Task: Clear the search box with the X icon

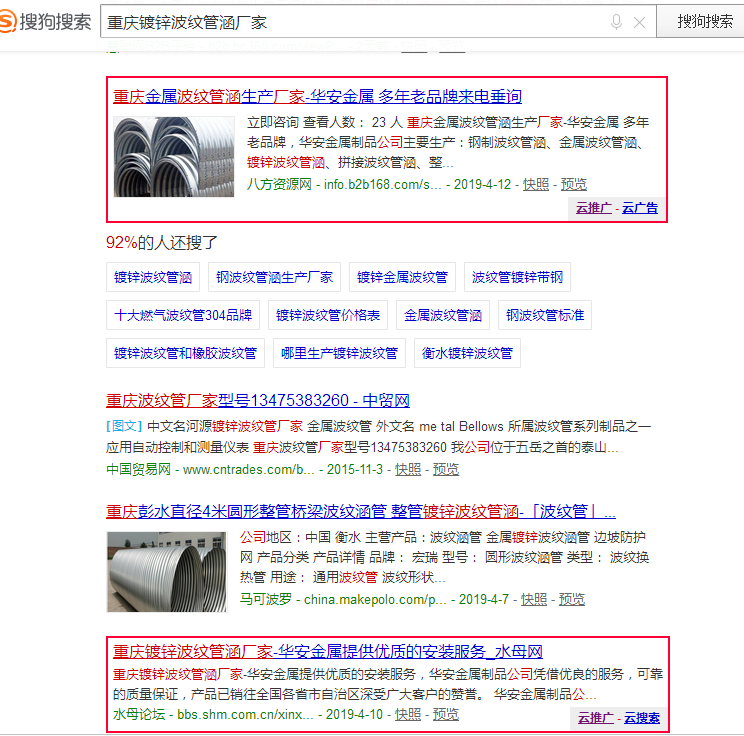Action: point(639,22)
